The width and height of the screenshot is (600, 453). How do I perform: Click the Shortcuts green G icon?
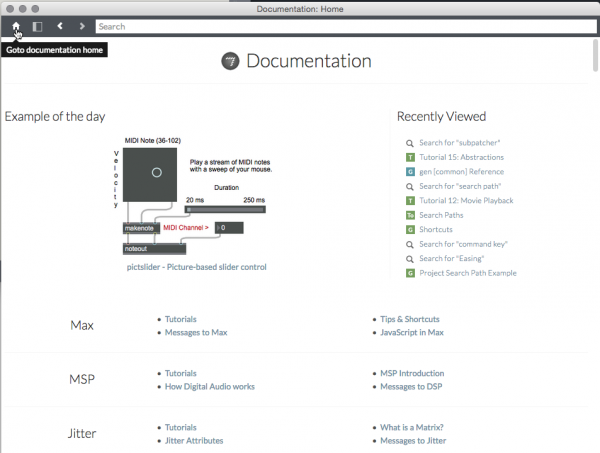pos(410,230)
